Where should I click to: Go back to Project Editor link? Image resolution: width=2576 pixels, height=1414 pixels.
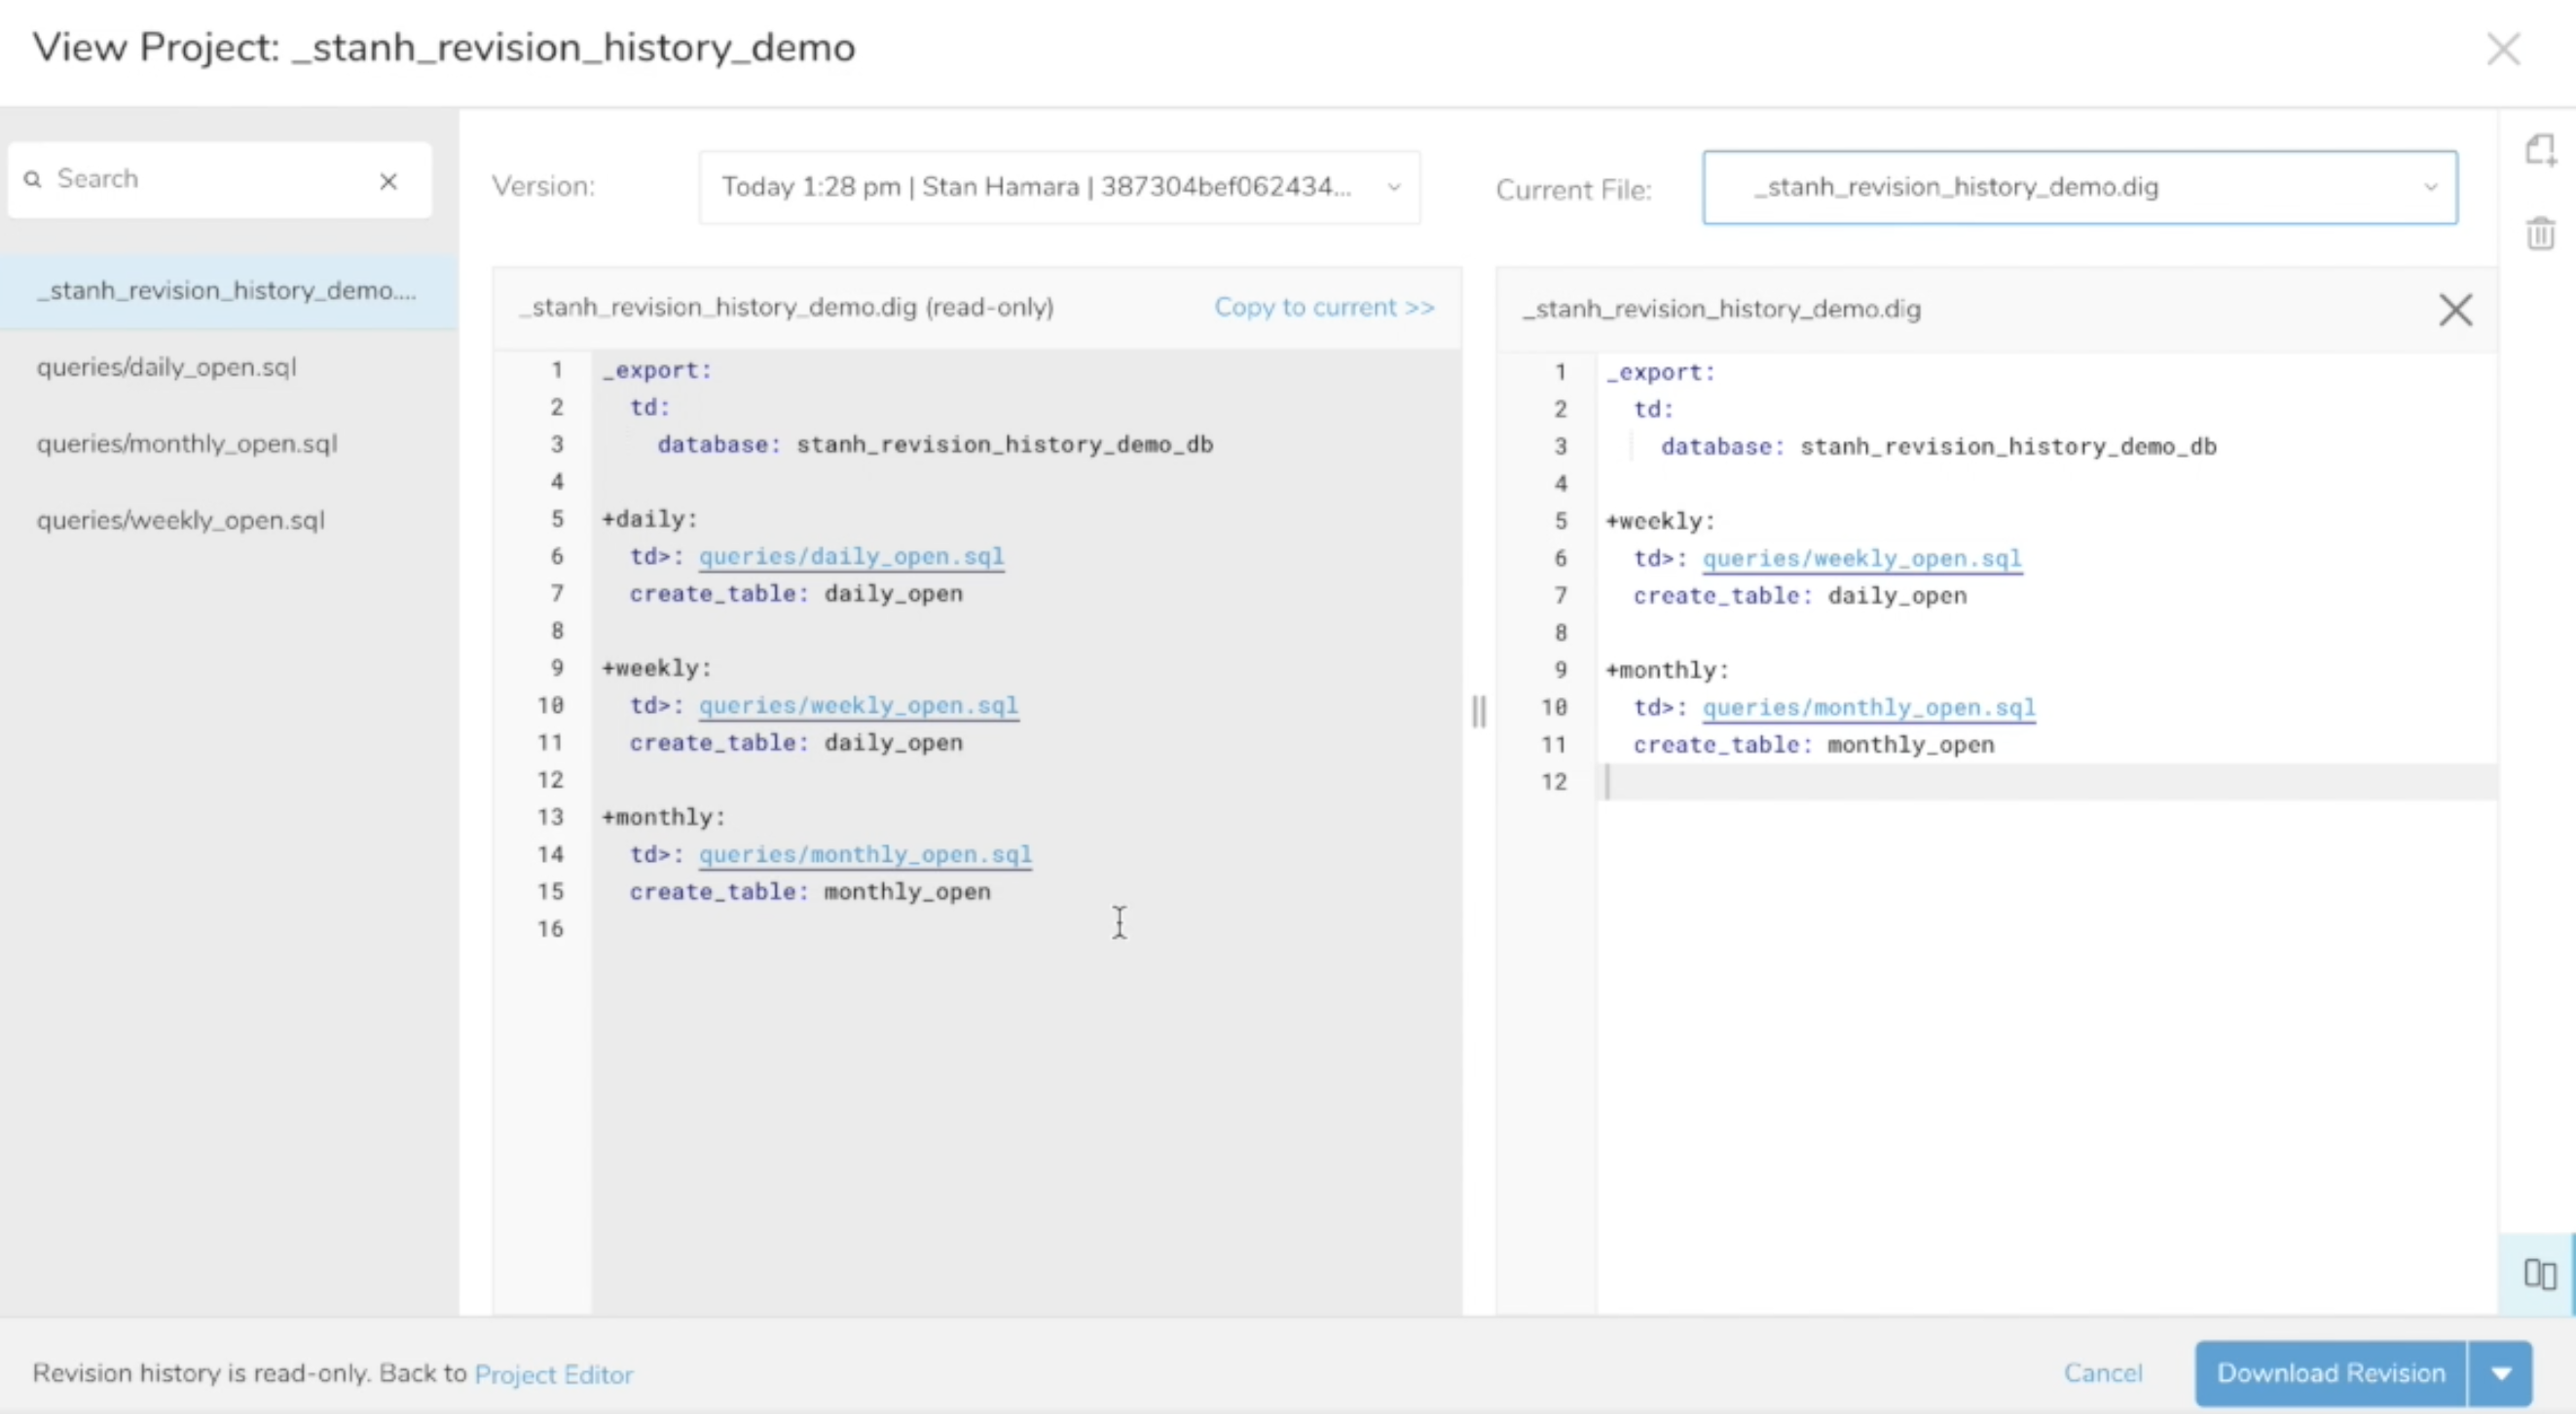(553, 1375)
